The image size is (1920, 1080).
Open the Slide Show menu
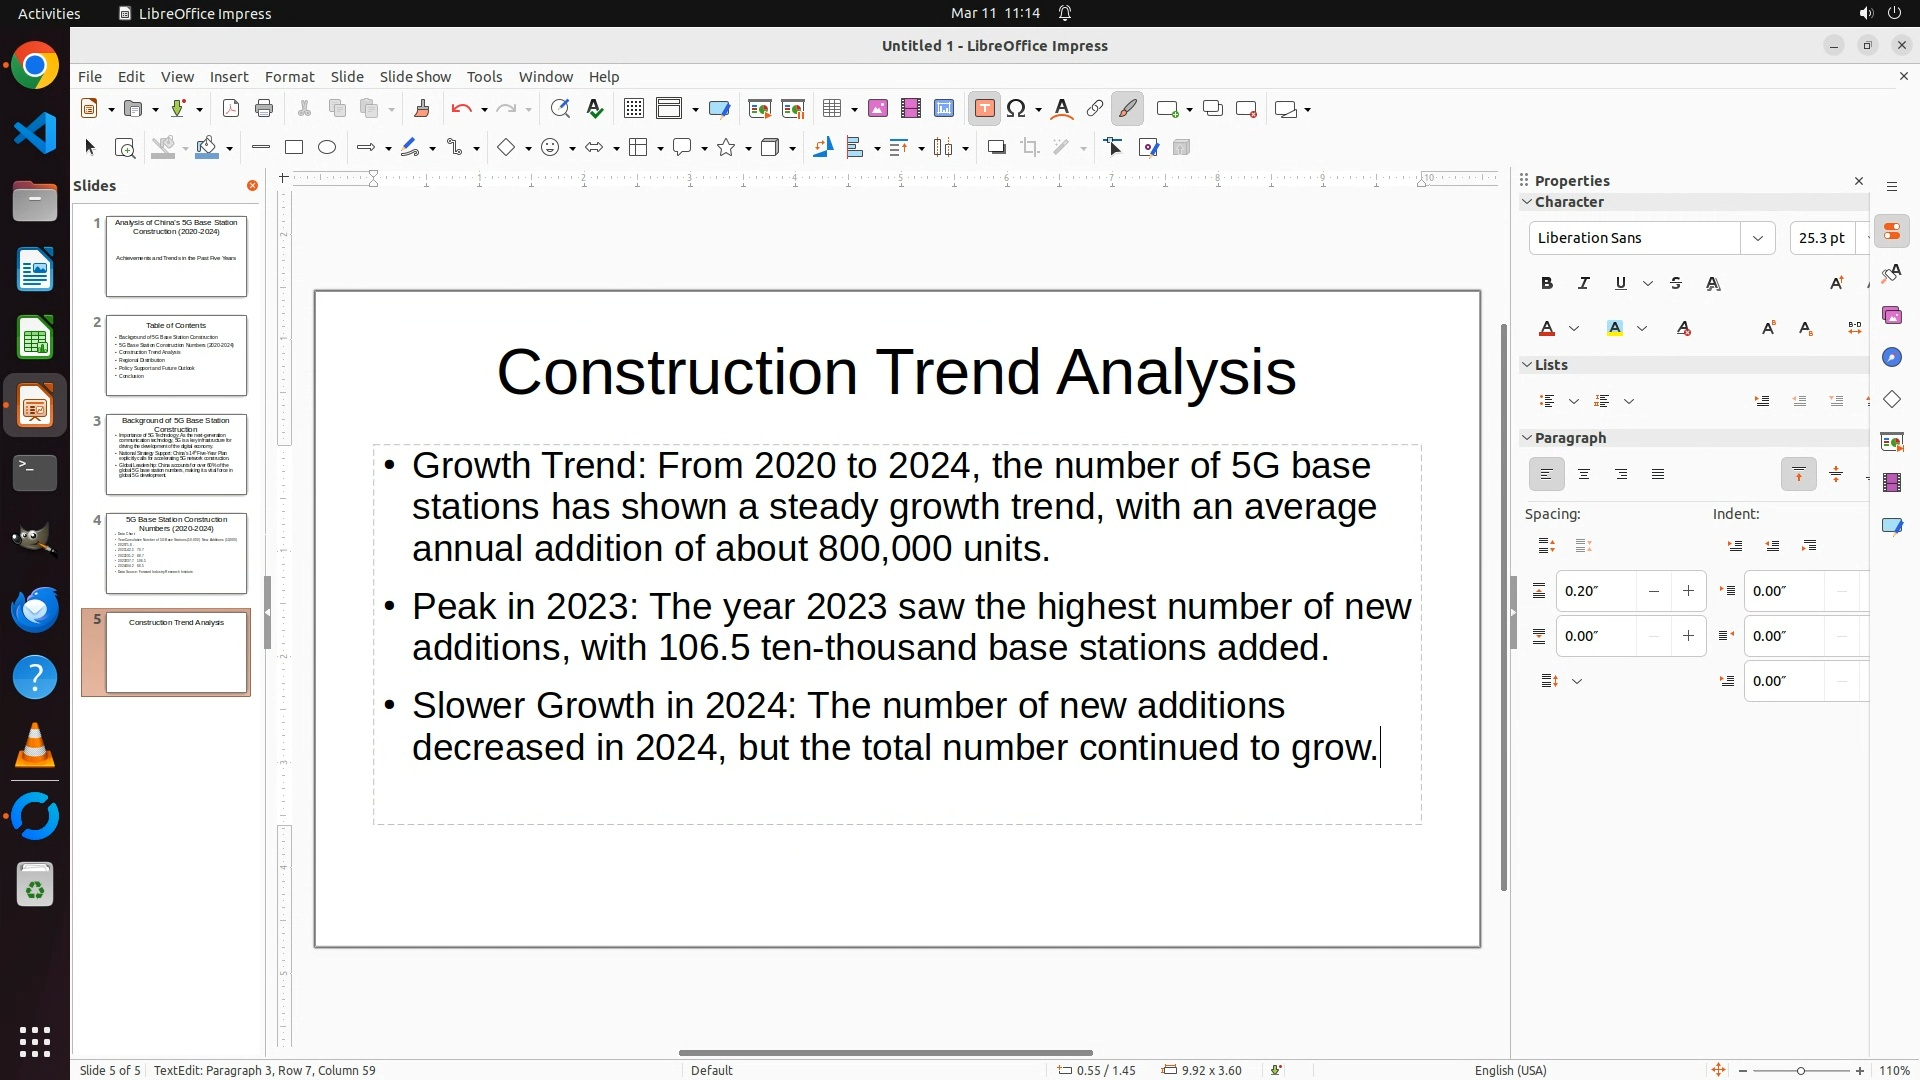(415, 77)
